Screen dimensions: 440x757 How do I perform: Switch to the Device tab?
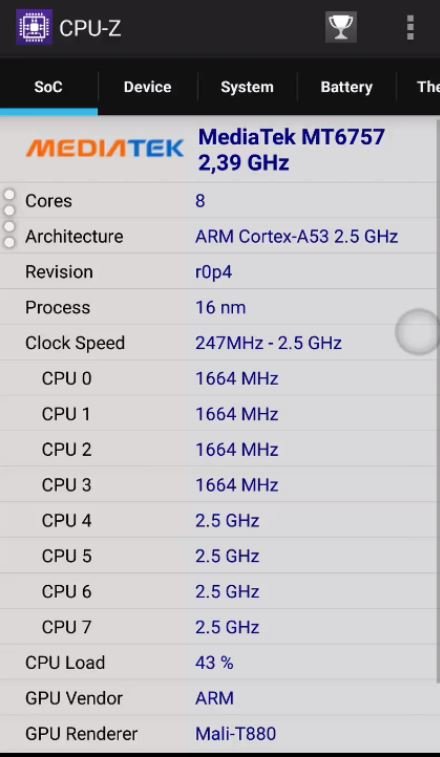point(147,87)
